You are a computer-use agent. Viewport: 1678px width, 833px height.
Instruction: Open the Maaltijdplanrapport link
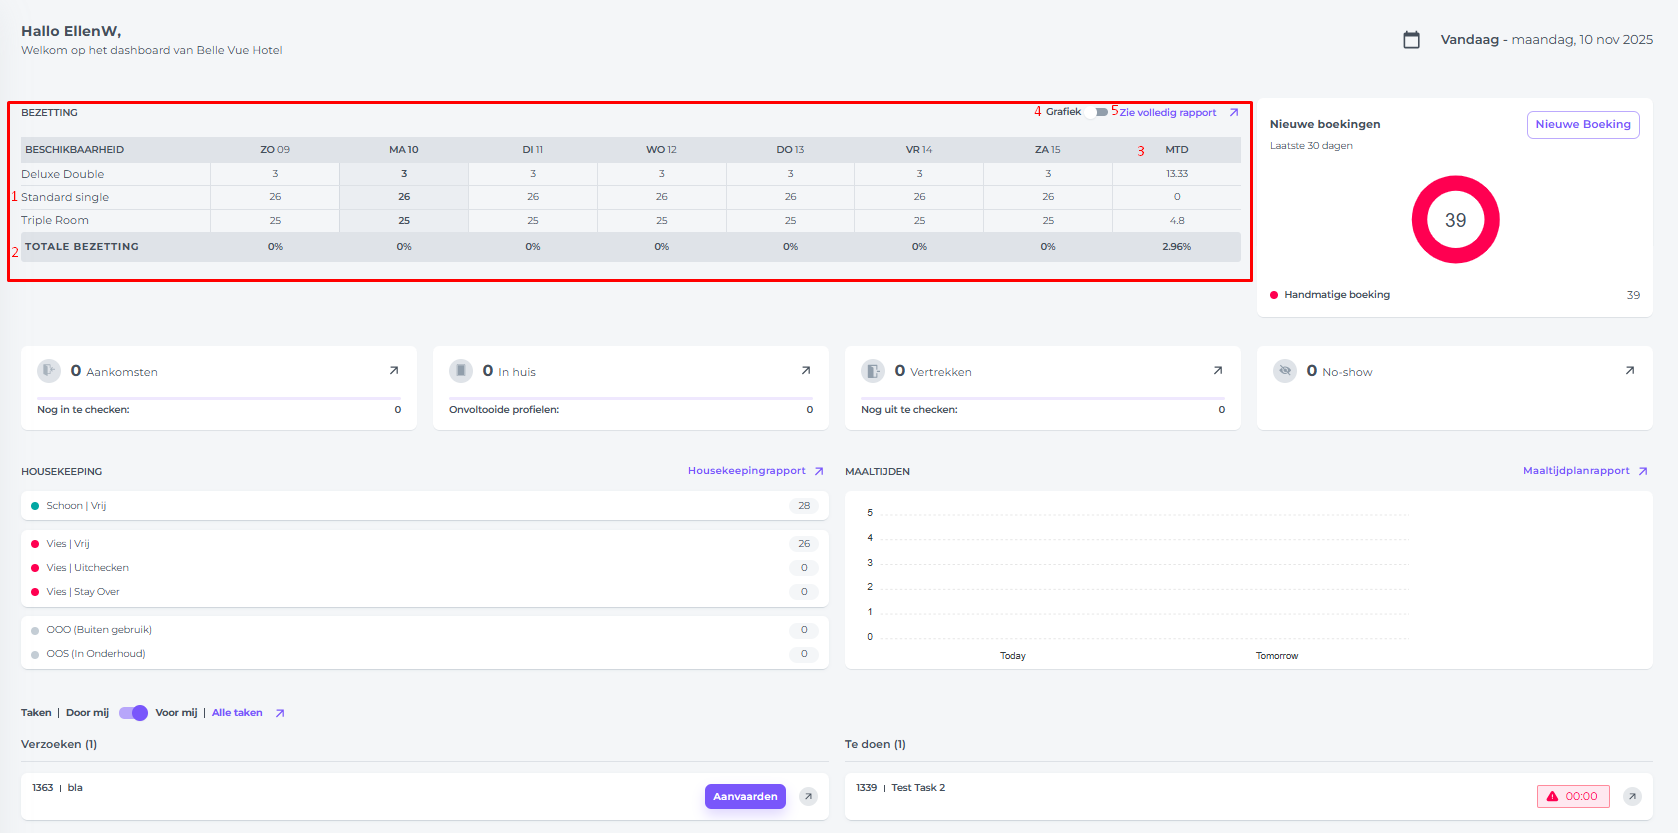[x=1575, y=471]
